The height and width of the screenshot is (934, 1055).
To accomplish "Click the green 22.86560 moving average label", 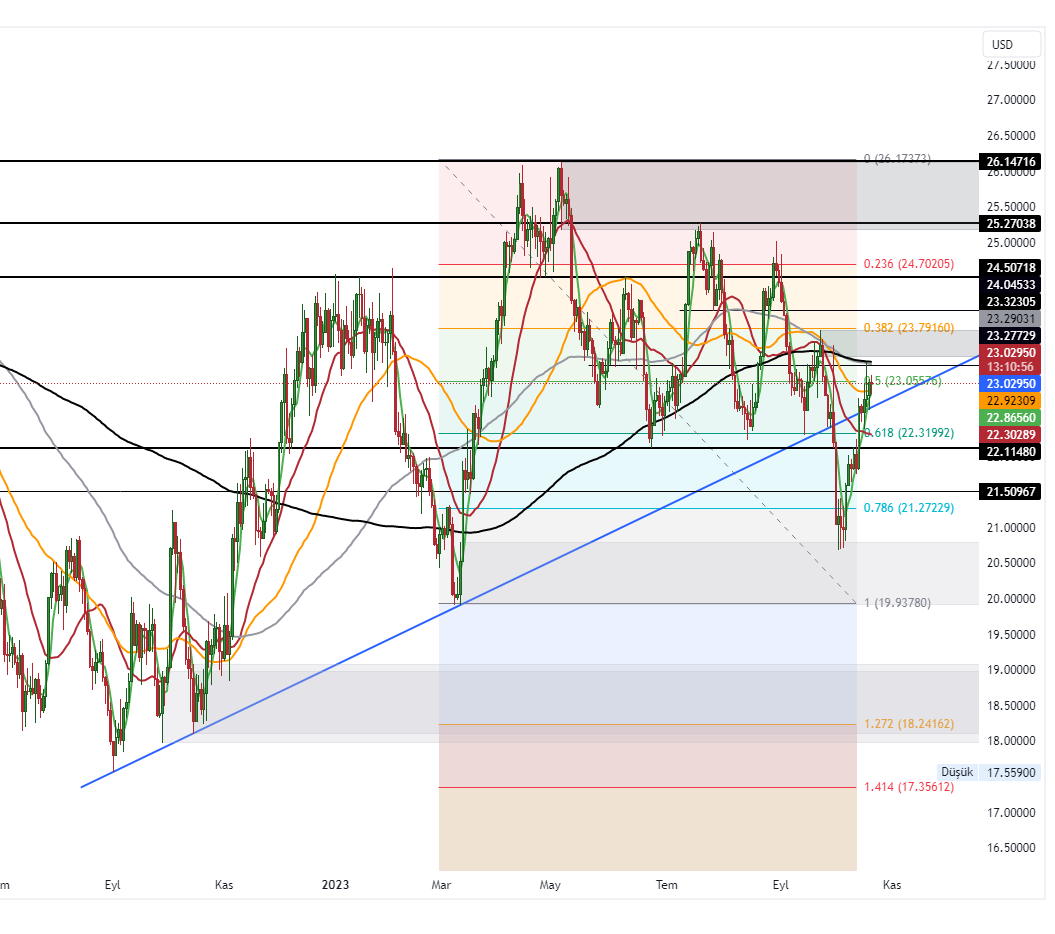I will [1010, 417].
